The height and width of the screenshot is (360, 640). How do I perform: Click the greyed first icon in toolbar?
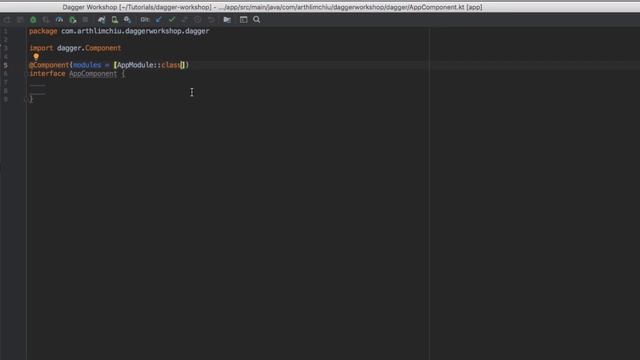coord(7,20)
